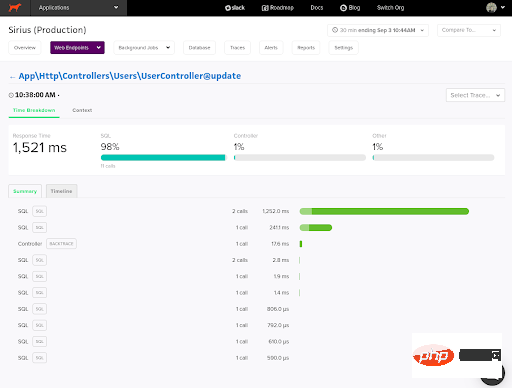Click SQL badge on 1,252.0 ms row
512x388 pixels.
point(39,211)
